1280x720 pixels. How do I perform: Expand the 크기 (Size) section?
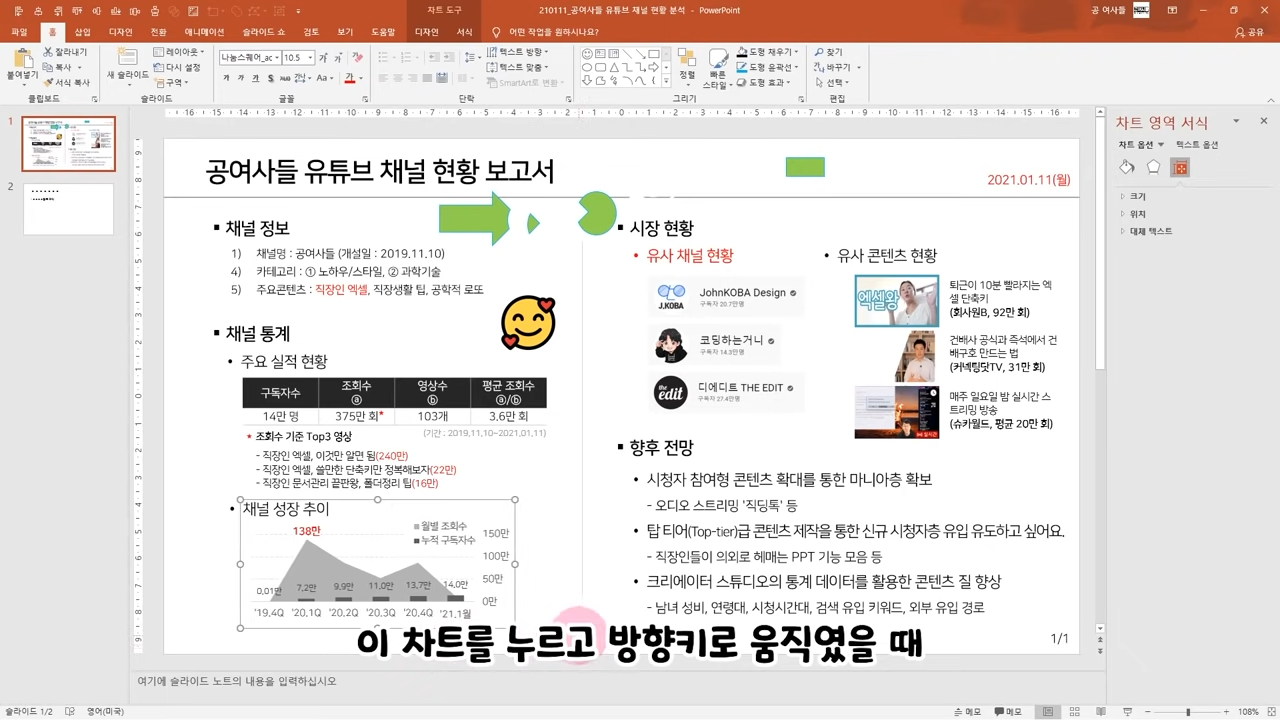pos(1138,197)
